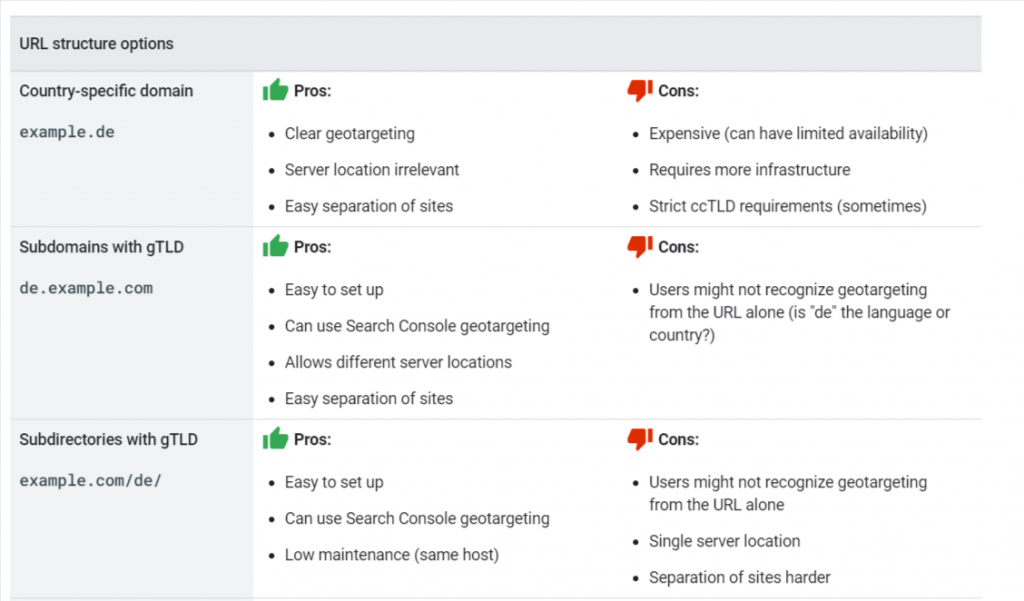1024x601 pixels.
Task: Click the green thumbs-up icon beside example.de Pros
Action: pos(275,90)
